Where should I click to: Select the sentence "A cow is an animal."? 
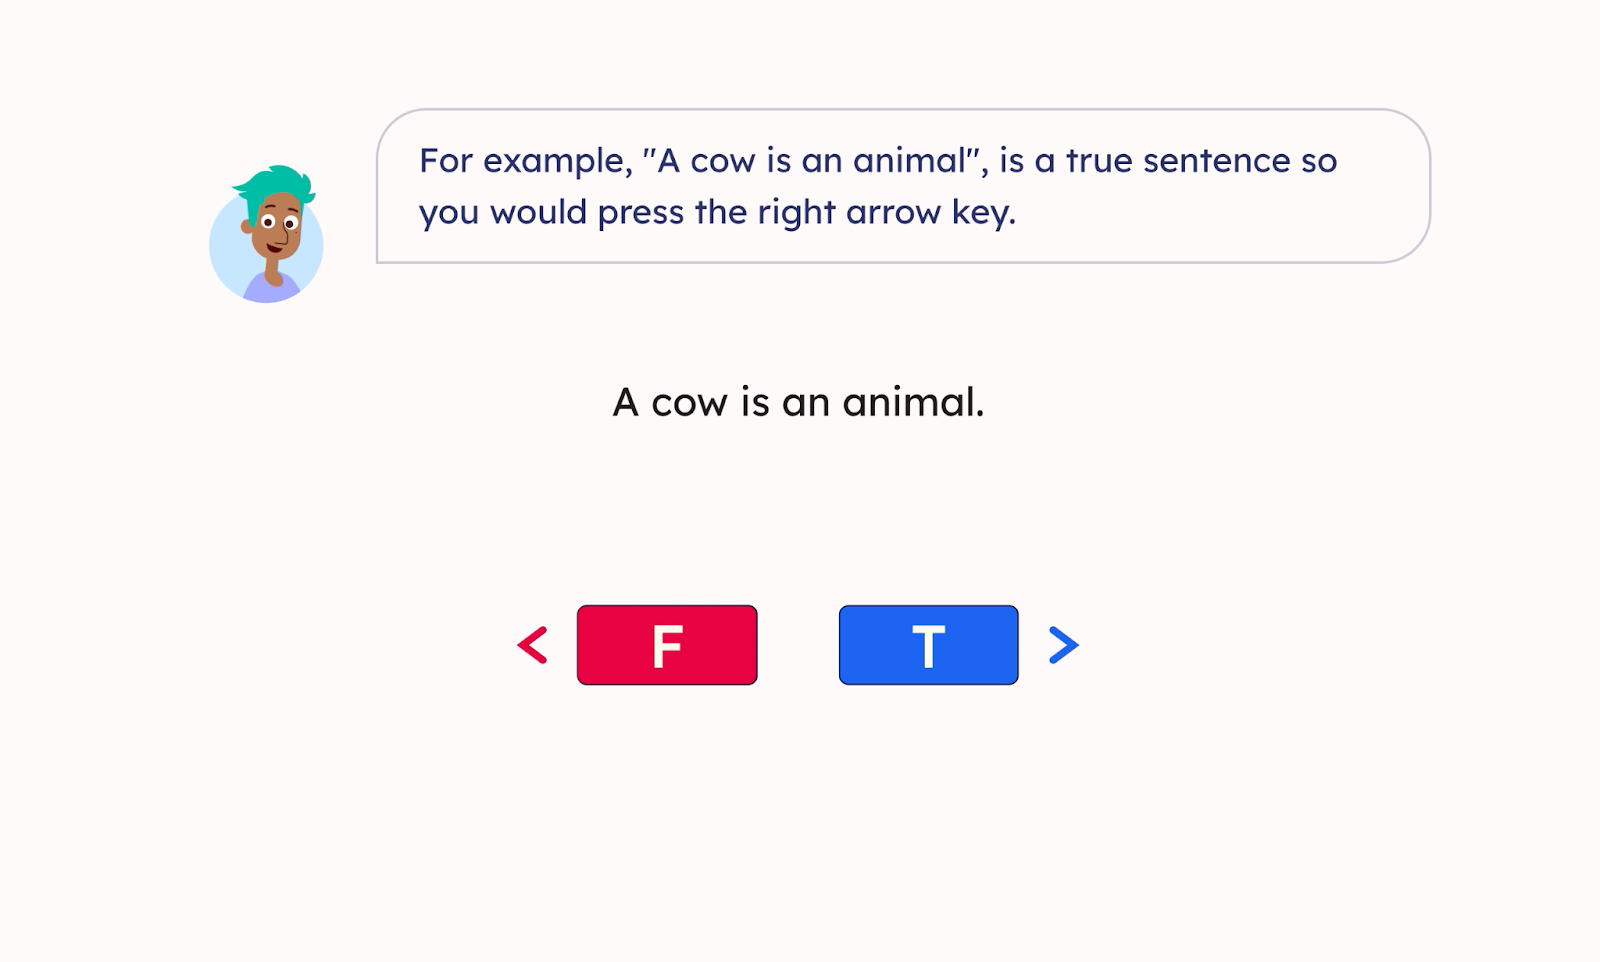point(798,402)
